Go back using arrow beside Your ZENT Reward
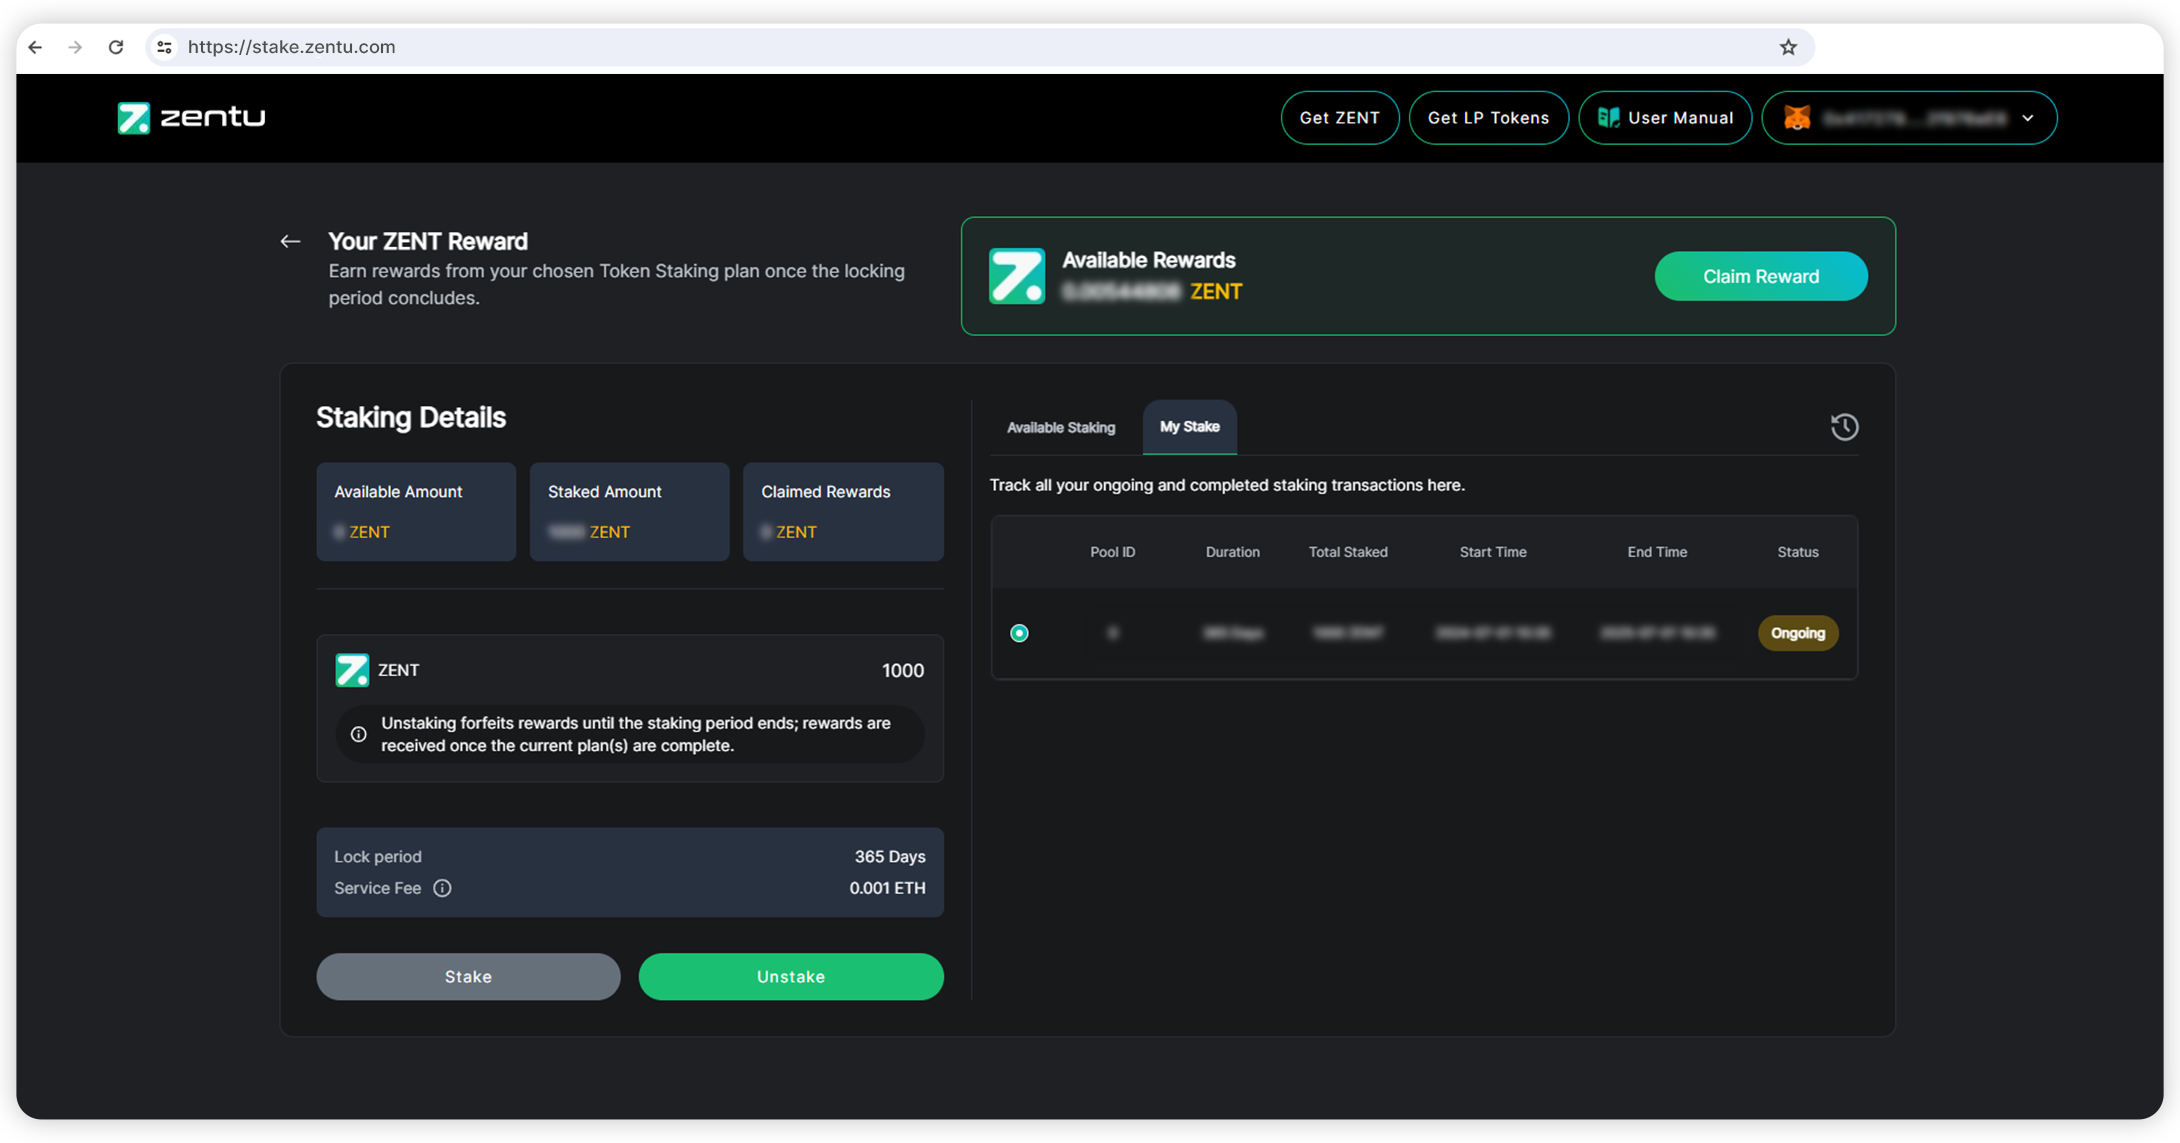 point(290,241)
